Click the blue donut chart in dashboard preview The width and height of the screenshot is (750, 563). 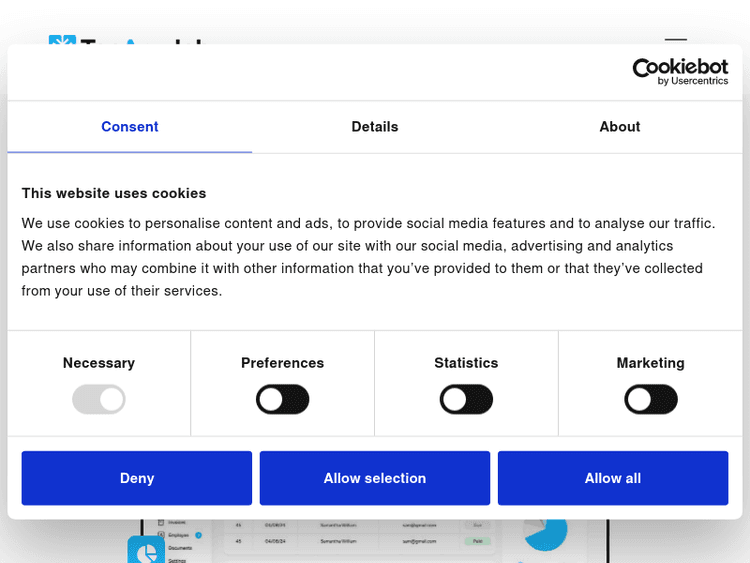coord(548,532)
